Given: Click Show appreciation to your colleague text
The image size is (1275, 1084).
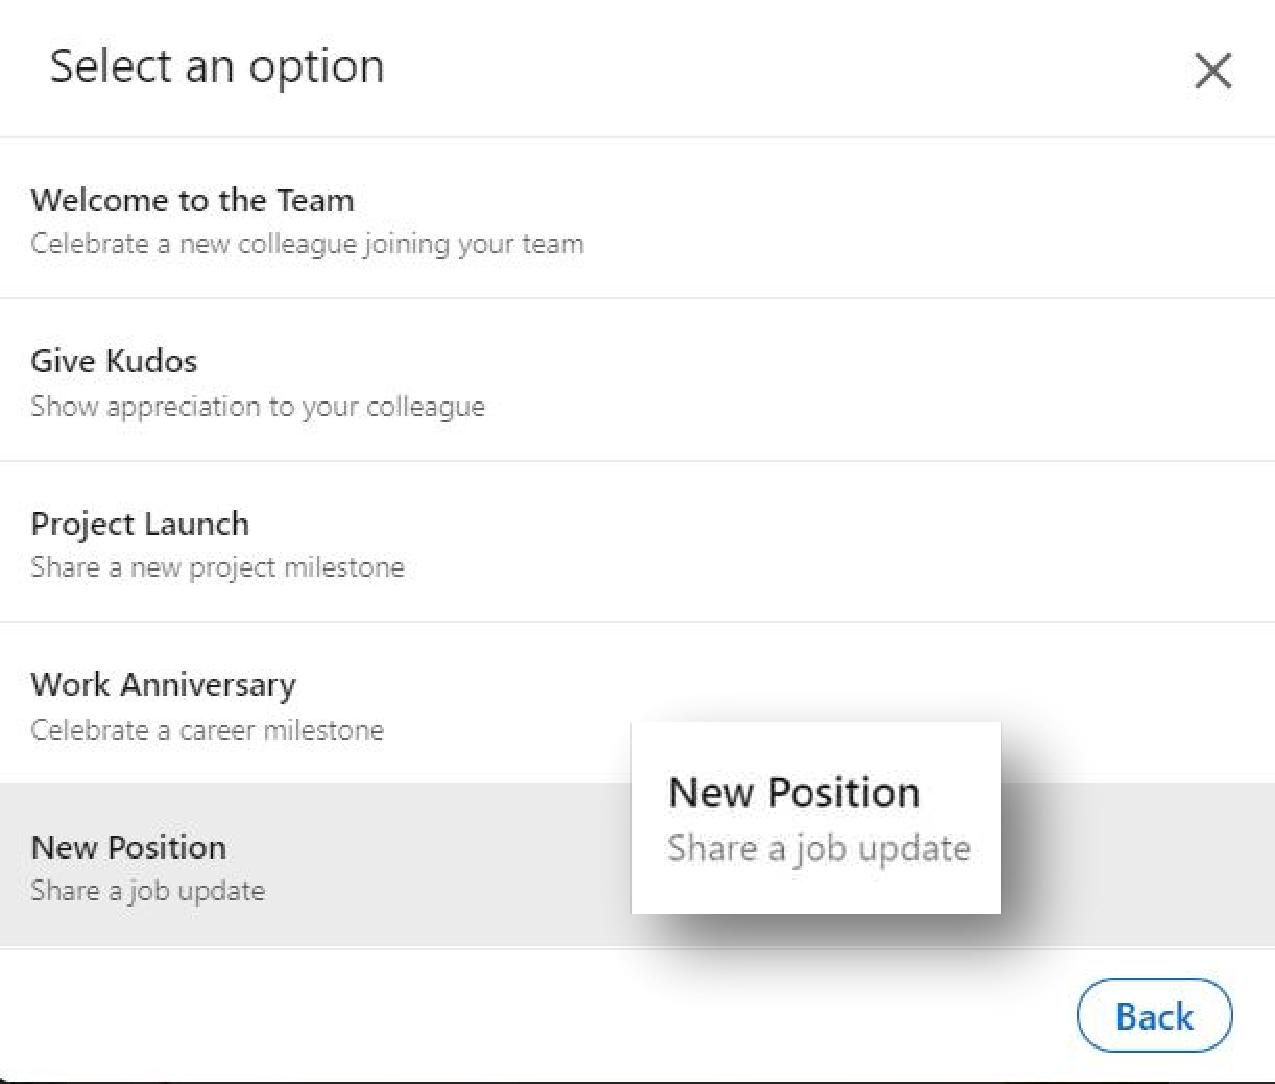Looking at the screenshot, I should tap(258, 406).
